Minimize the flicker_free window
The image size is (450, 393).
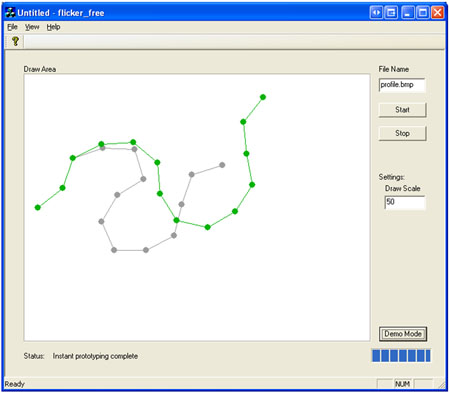(407, 13)
